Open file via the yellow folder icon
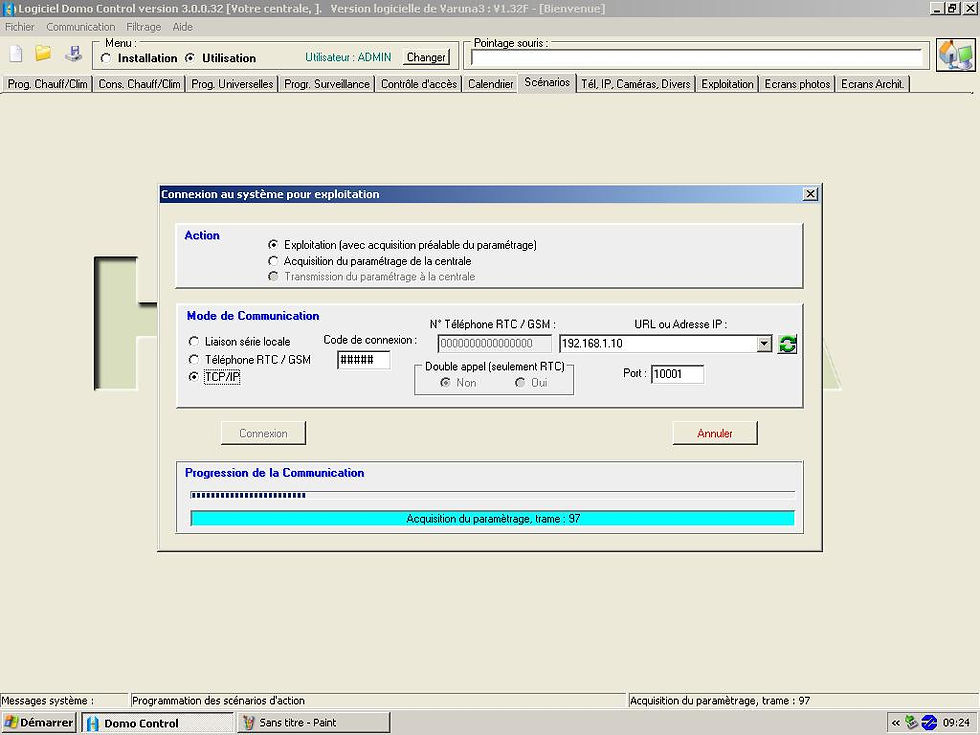Viewport: 980px width, 735px height. 43,53
